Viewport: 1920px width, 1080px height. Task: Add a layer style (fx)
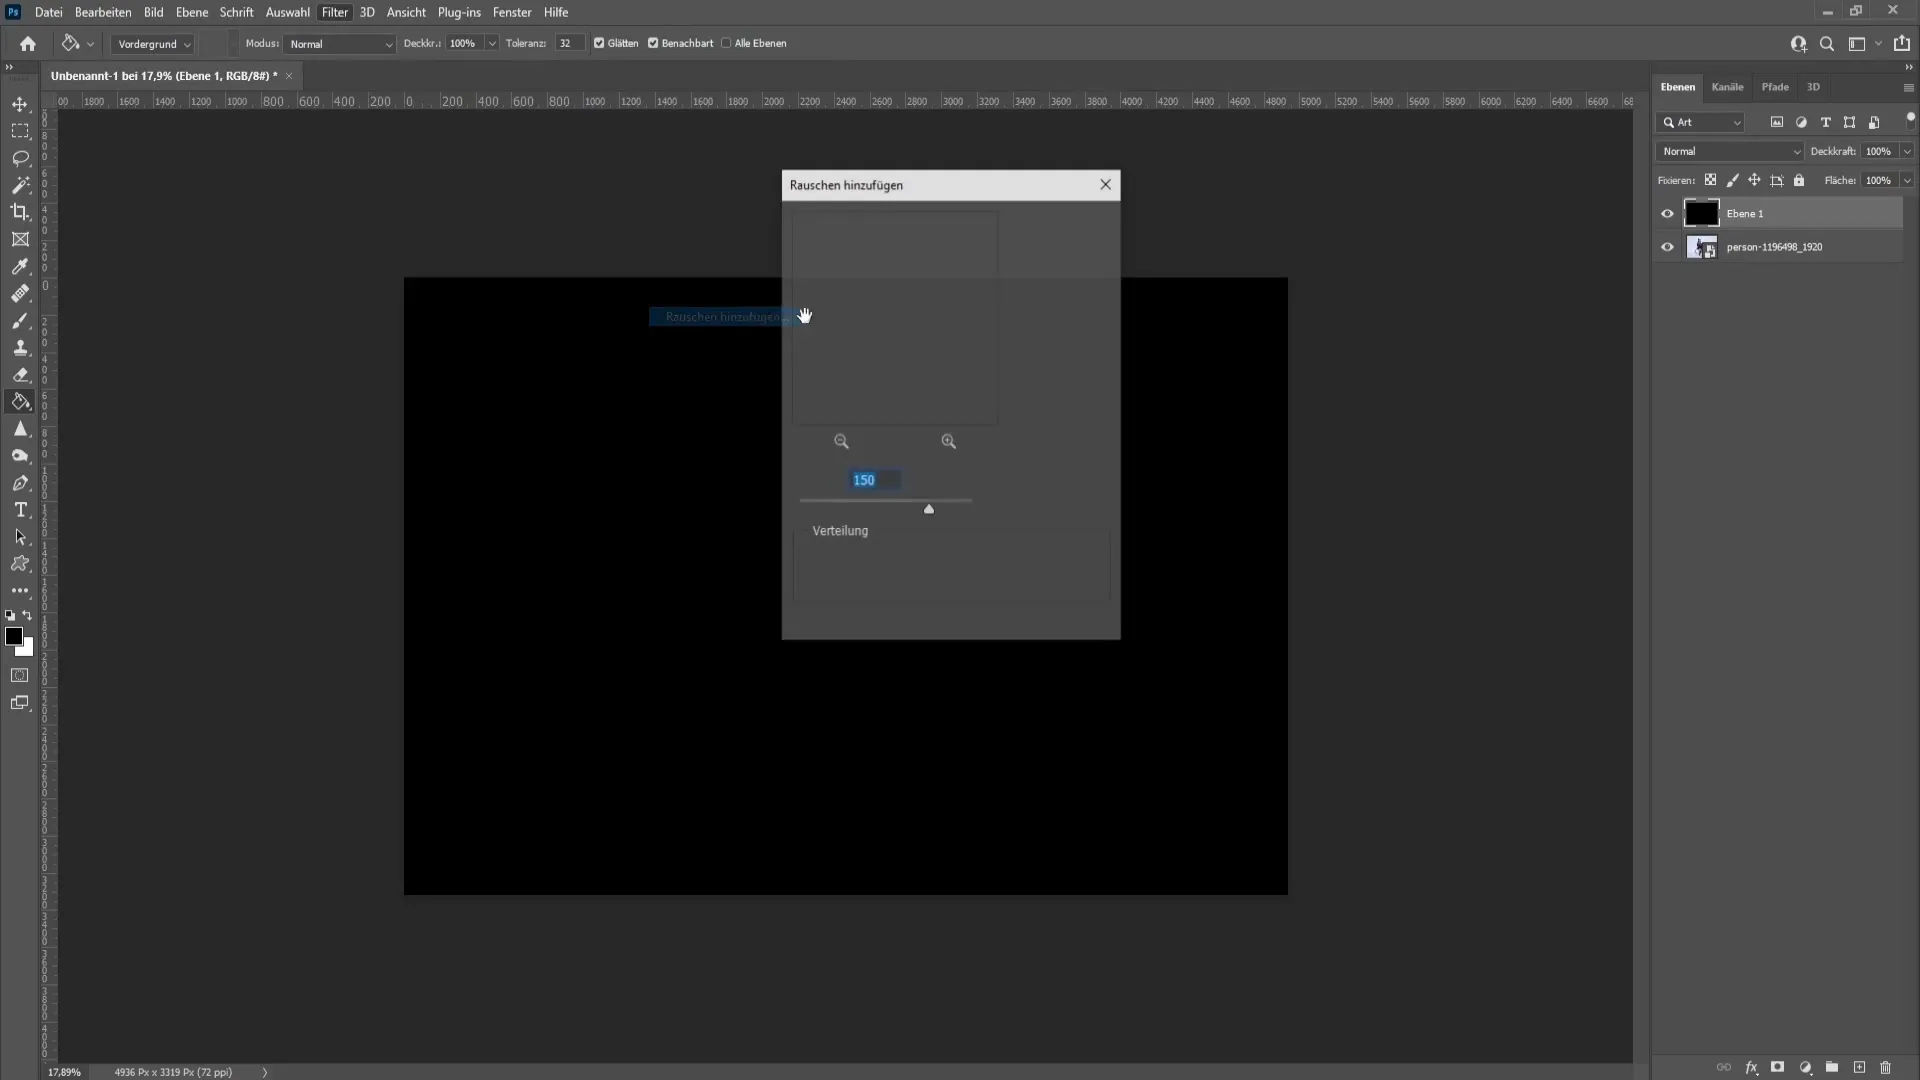(1751, 1067)
